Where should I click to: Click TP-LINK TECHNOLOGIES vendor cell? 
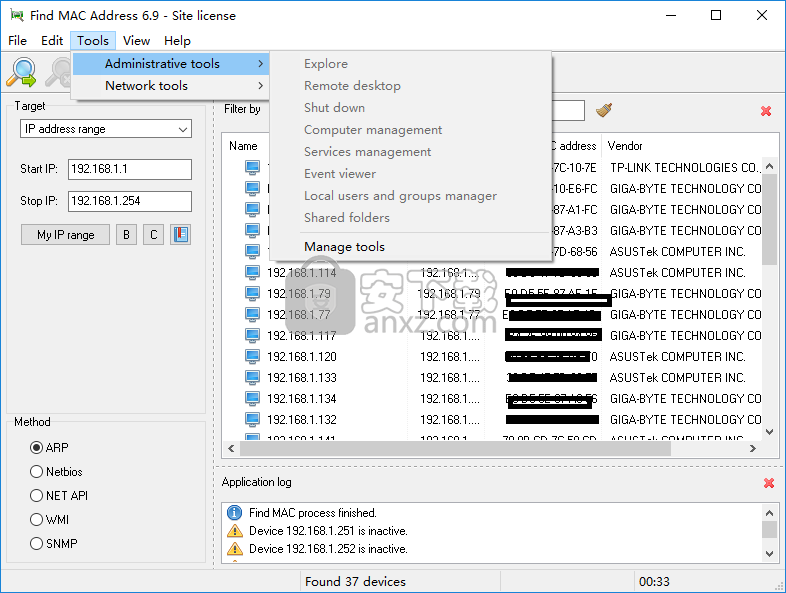pos(685,167)
